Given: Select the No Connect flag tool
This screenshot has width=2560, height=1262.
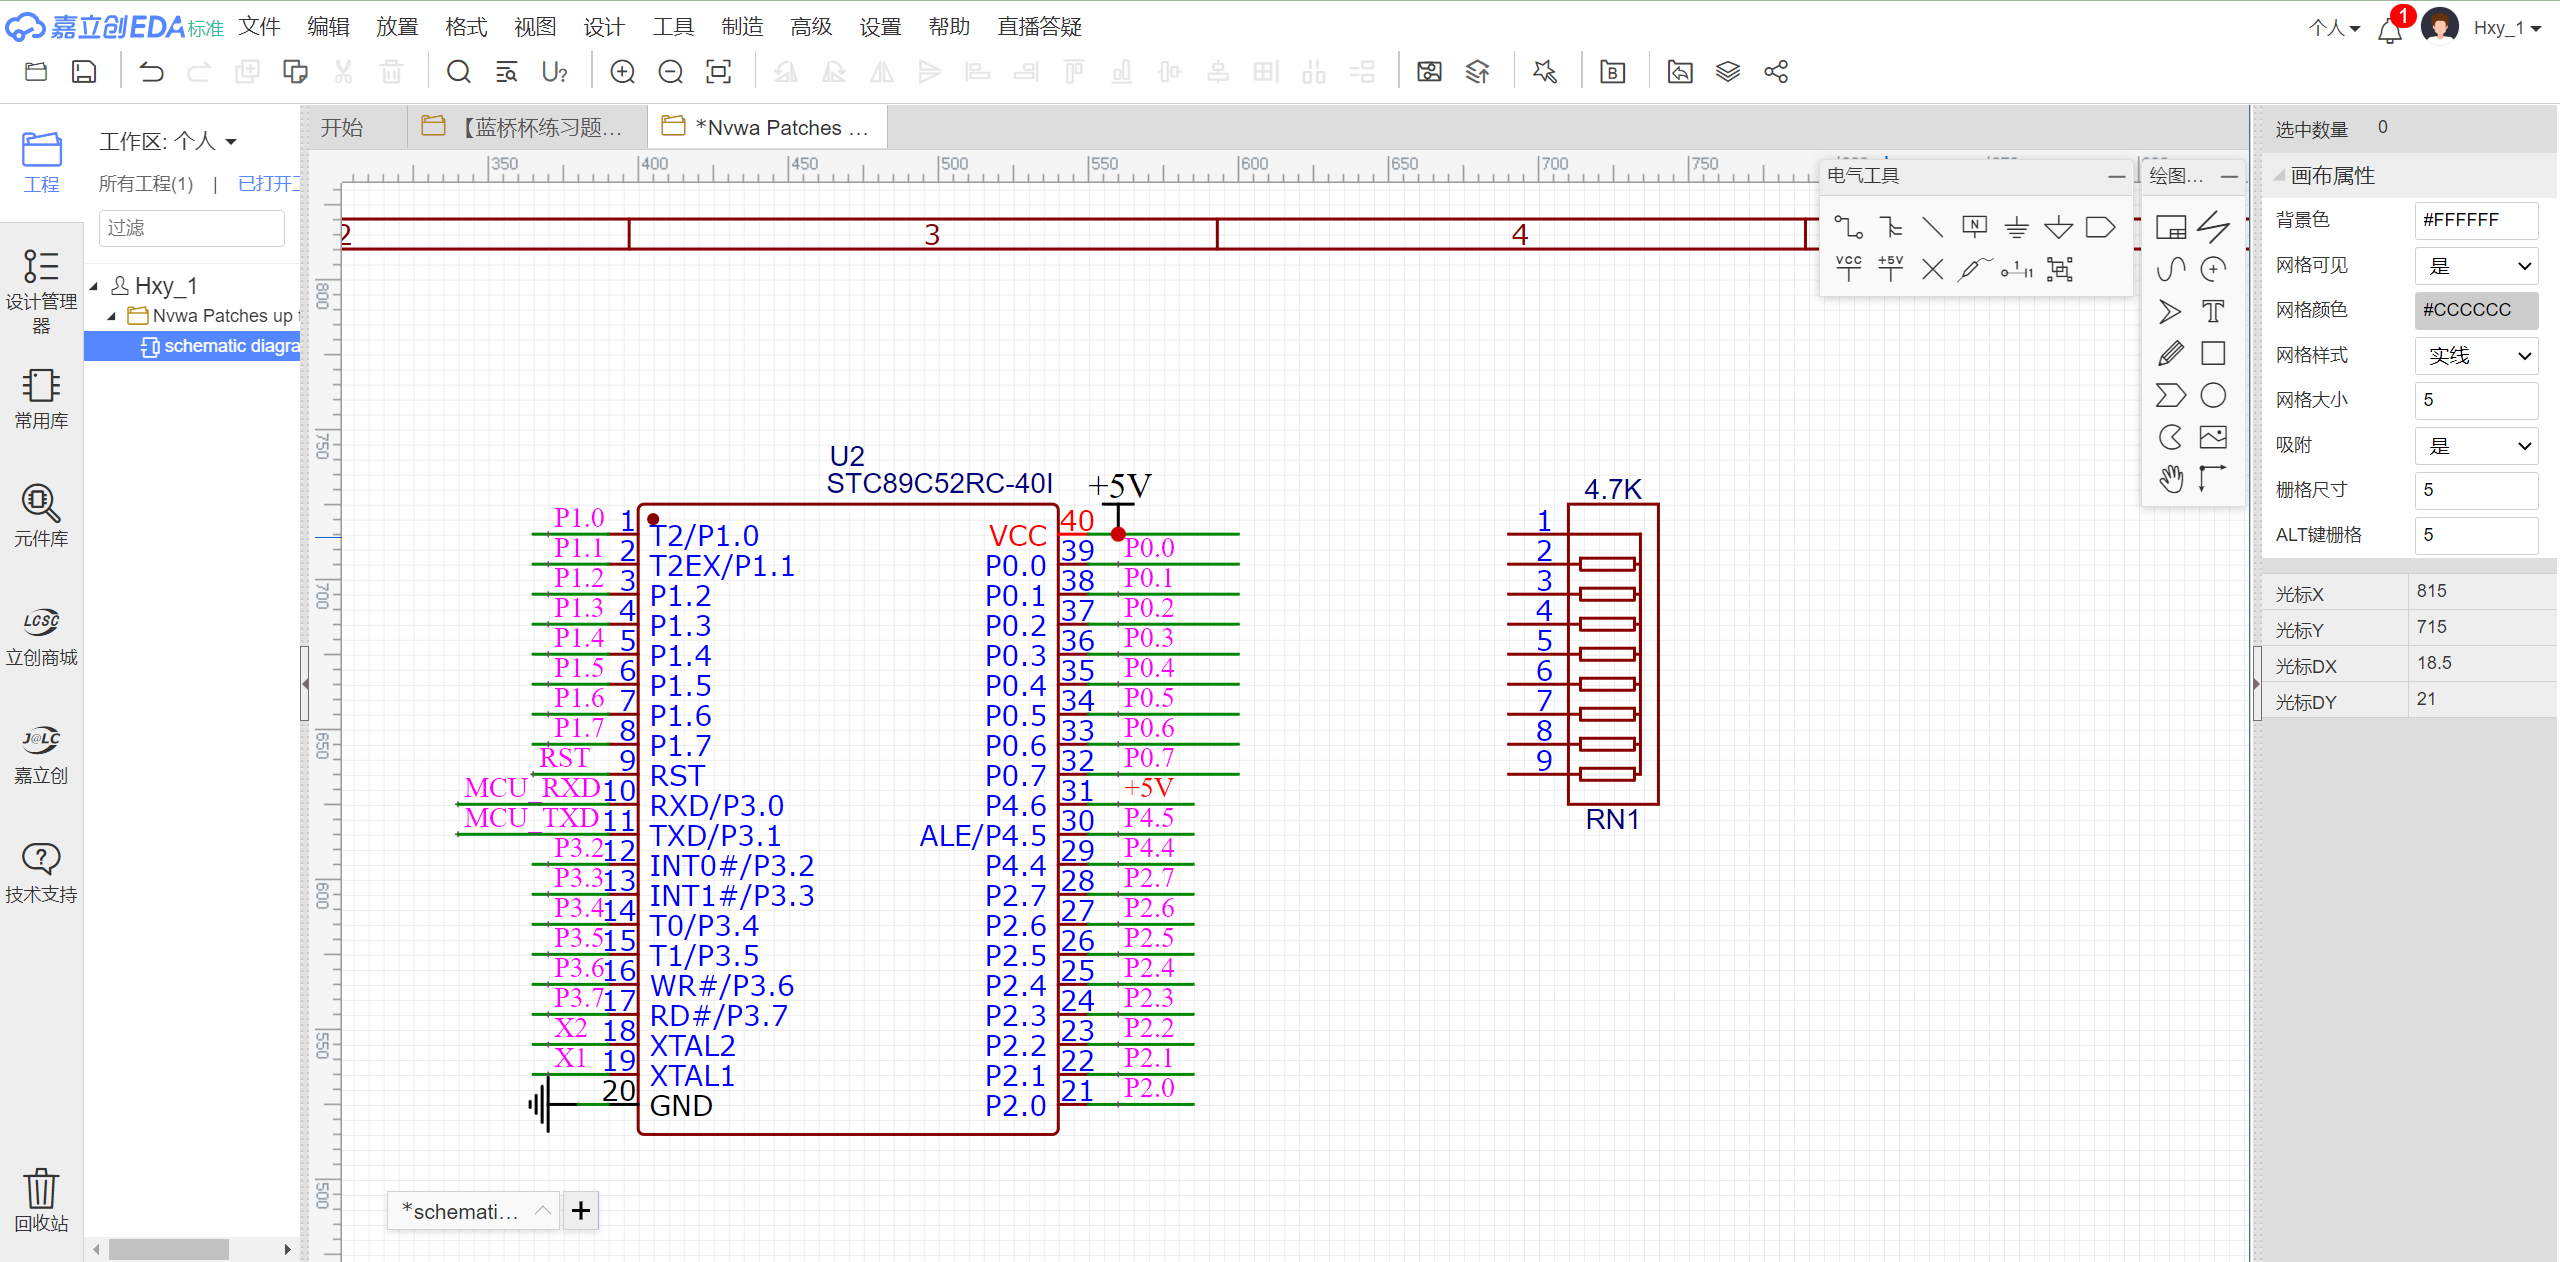Looking at the screenshot, I should [x=1932, y=269].
